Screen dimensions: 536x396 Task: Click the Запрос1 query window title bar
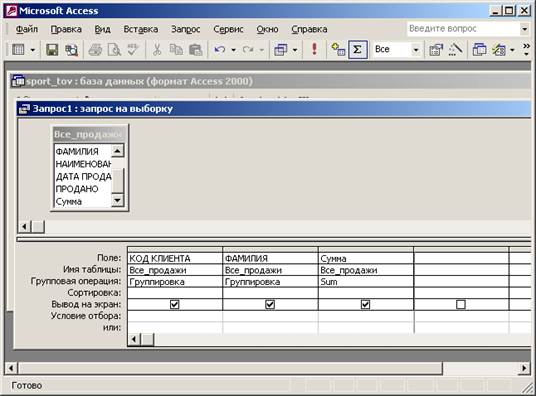pyautogui.click(x=273, y=109)
